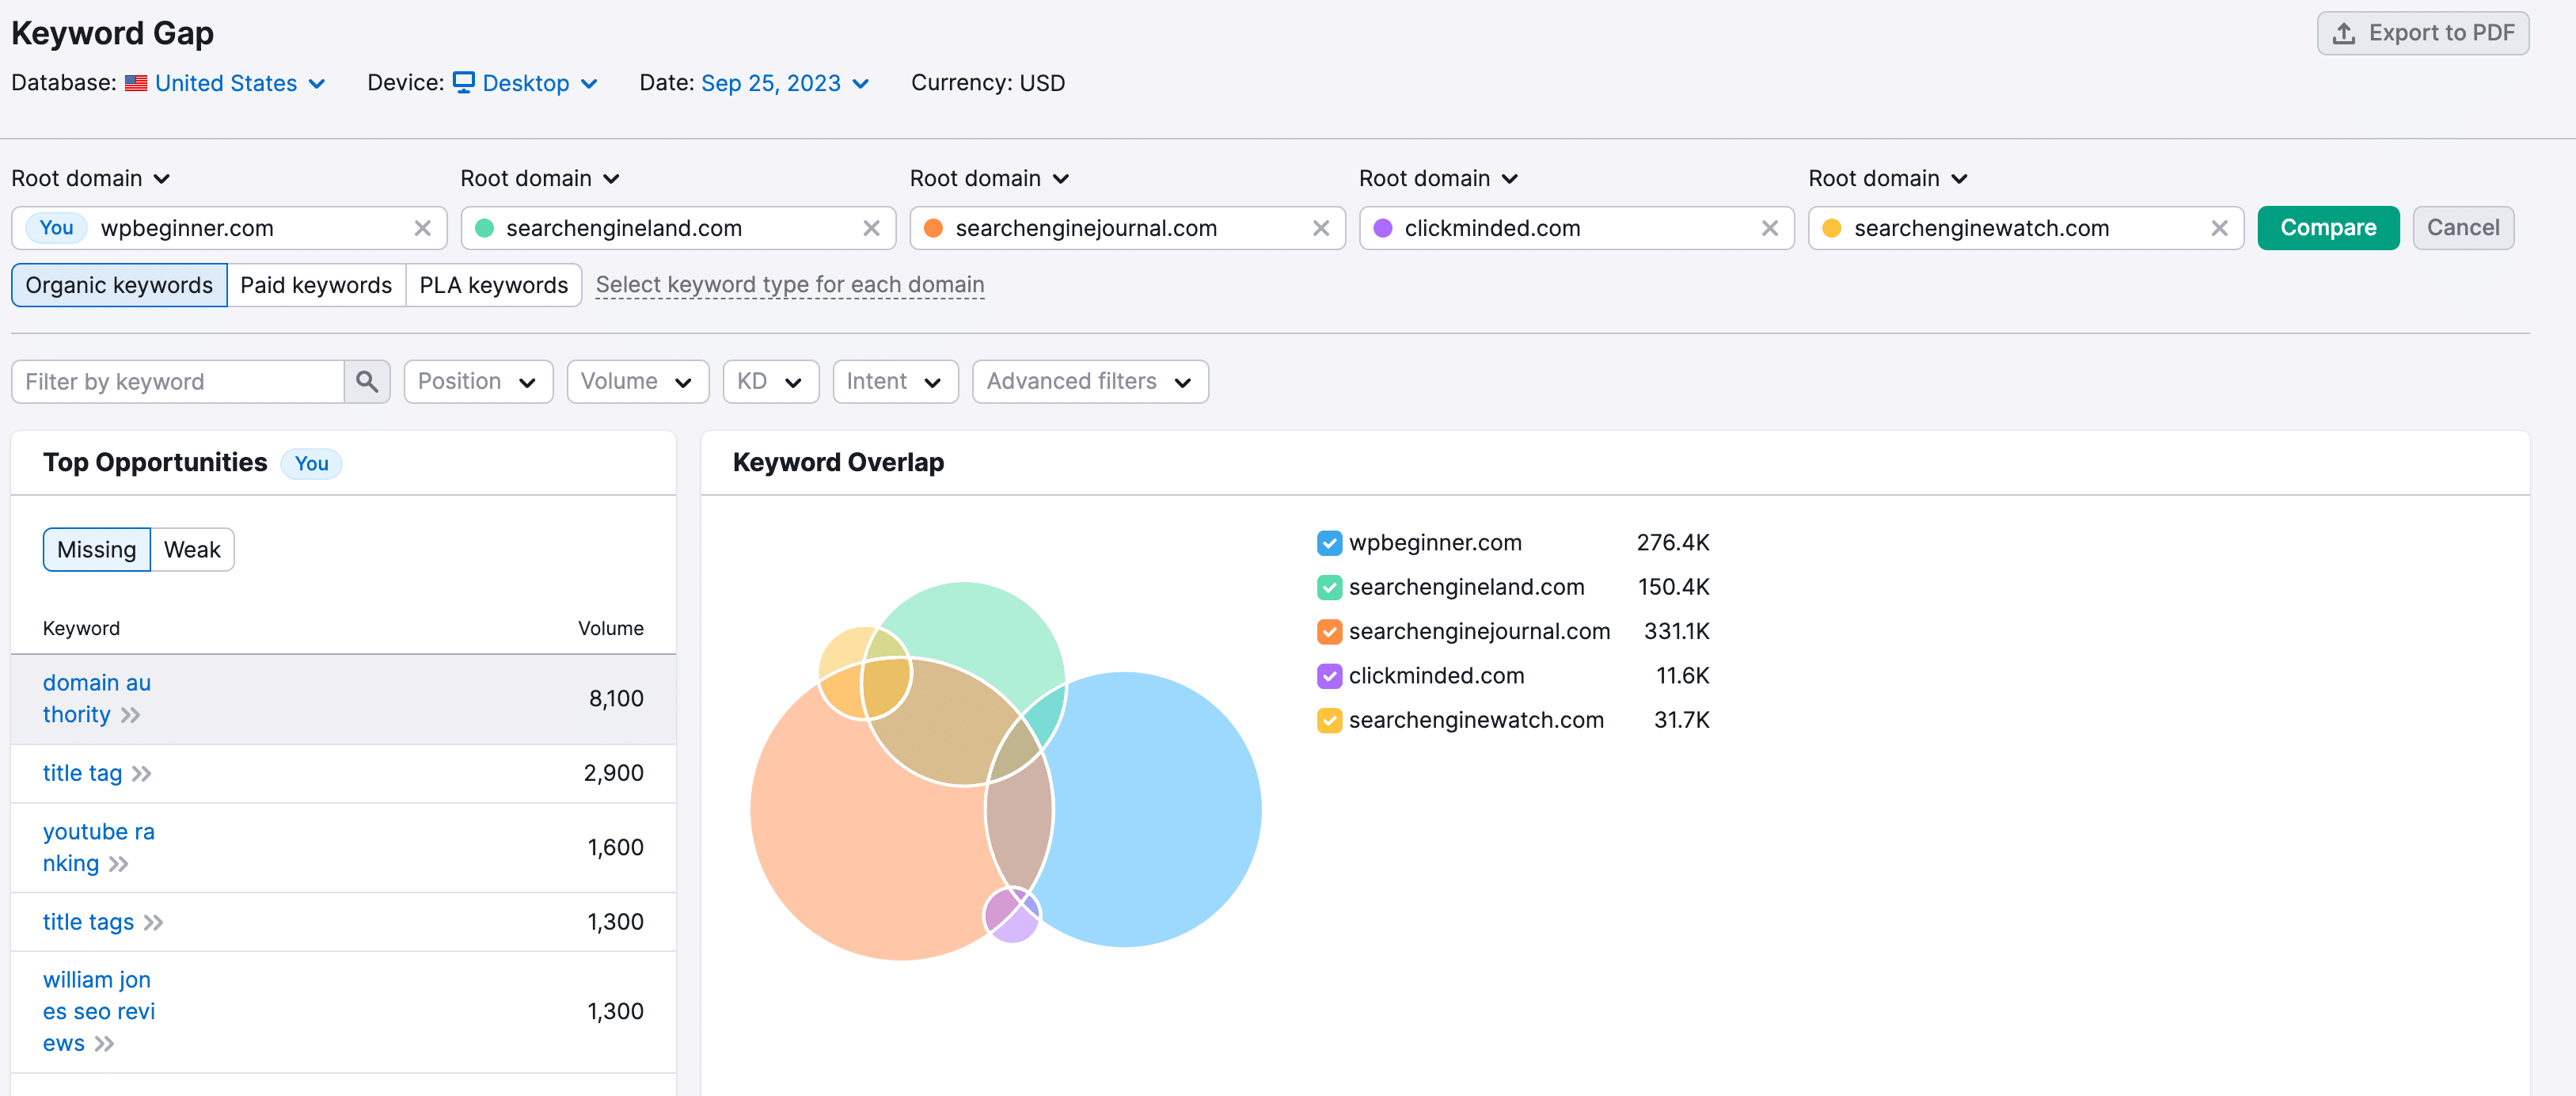This screenshot has width=2576, height=1096.
Task: Open the Intent filter dropdown
Action: 895,382
